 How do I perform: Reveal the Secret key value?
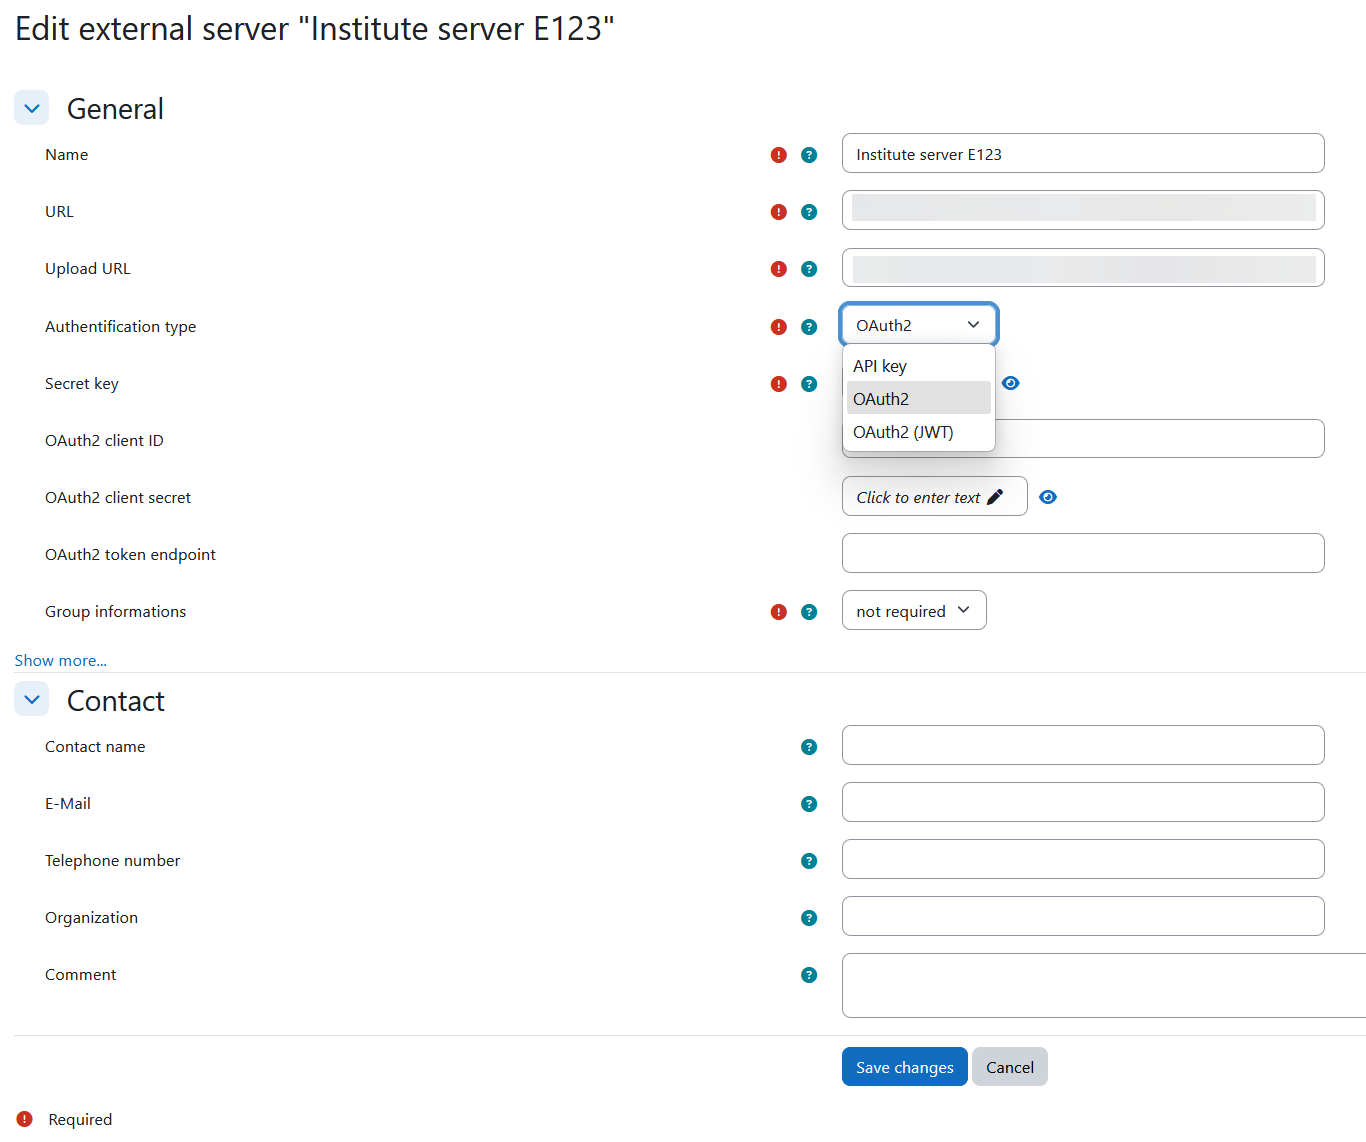tap(1011, 383)
